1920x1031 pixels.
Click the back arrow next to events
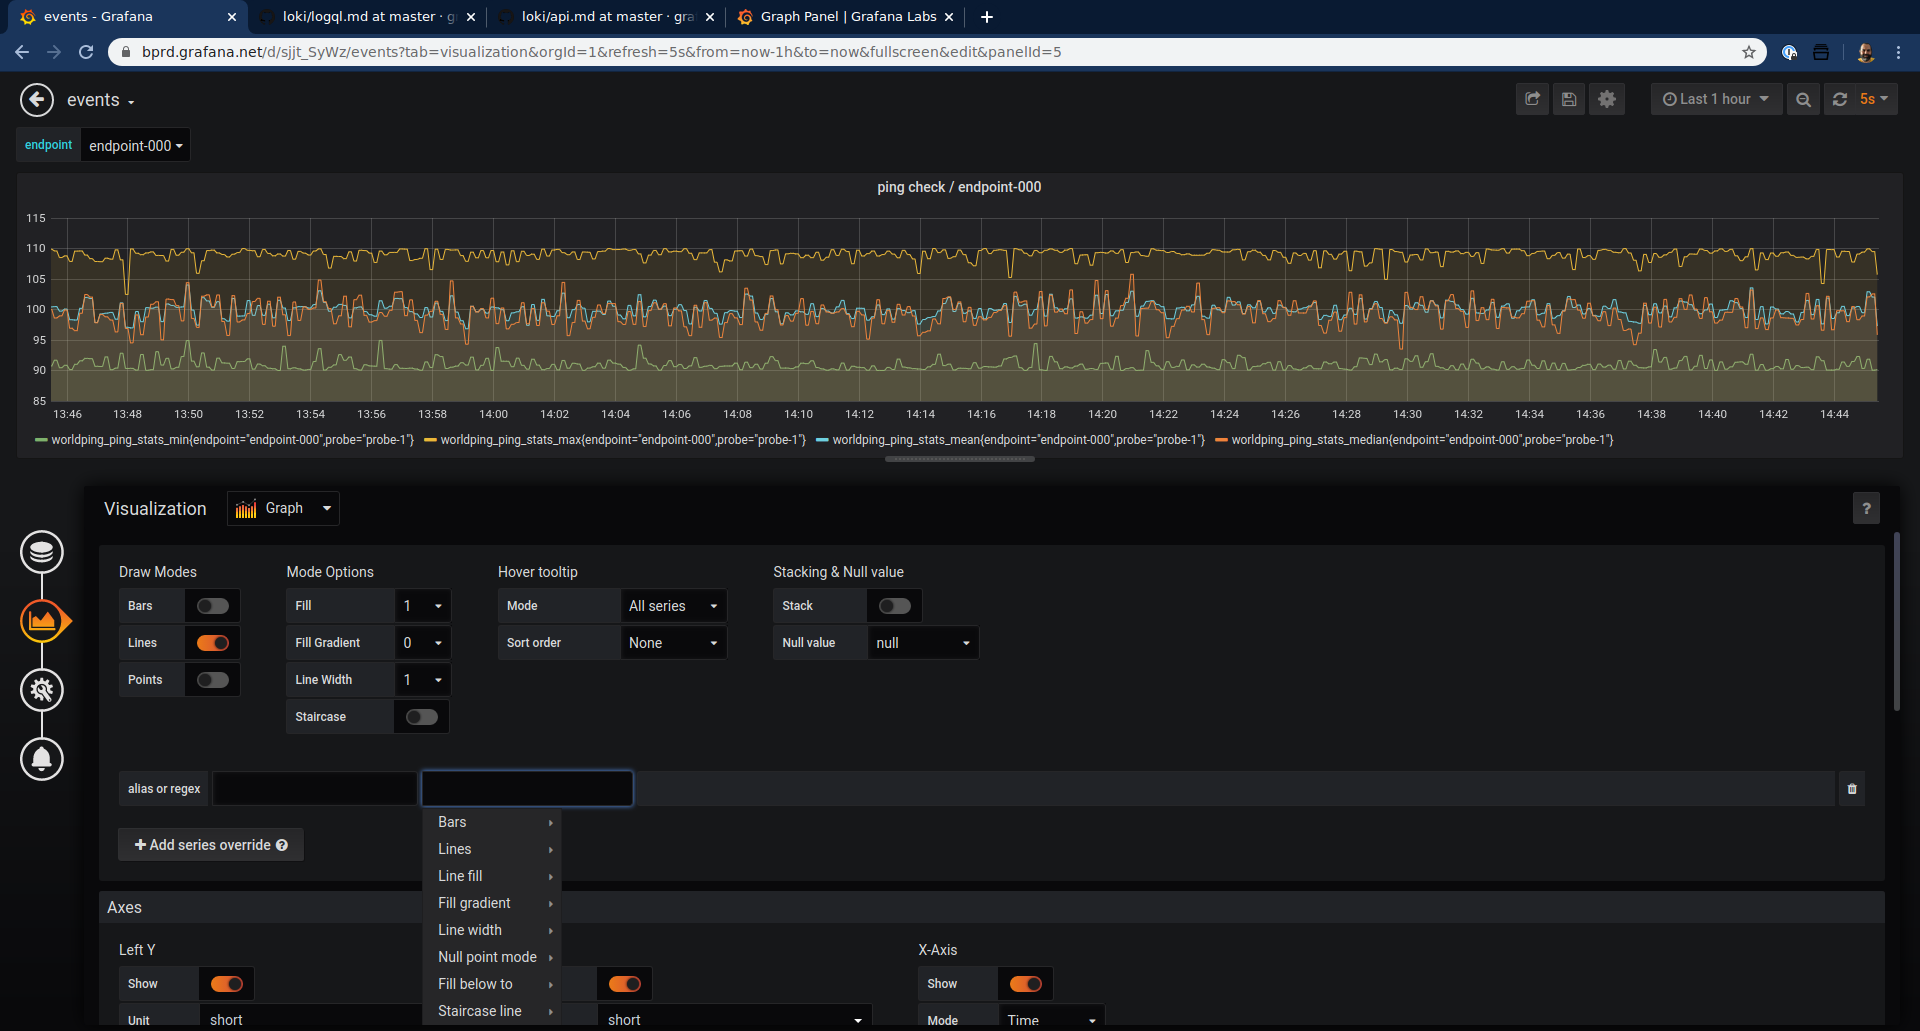36,99
